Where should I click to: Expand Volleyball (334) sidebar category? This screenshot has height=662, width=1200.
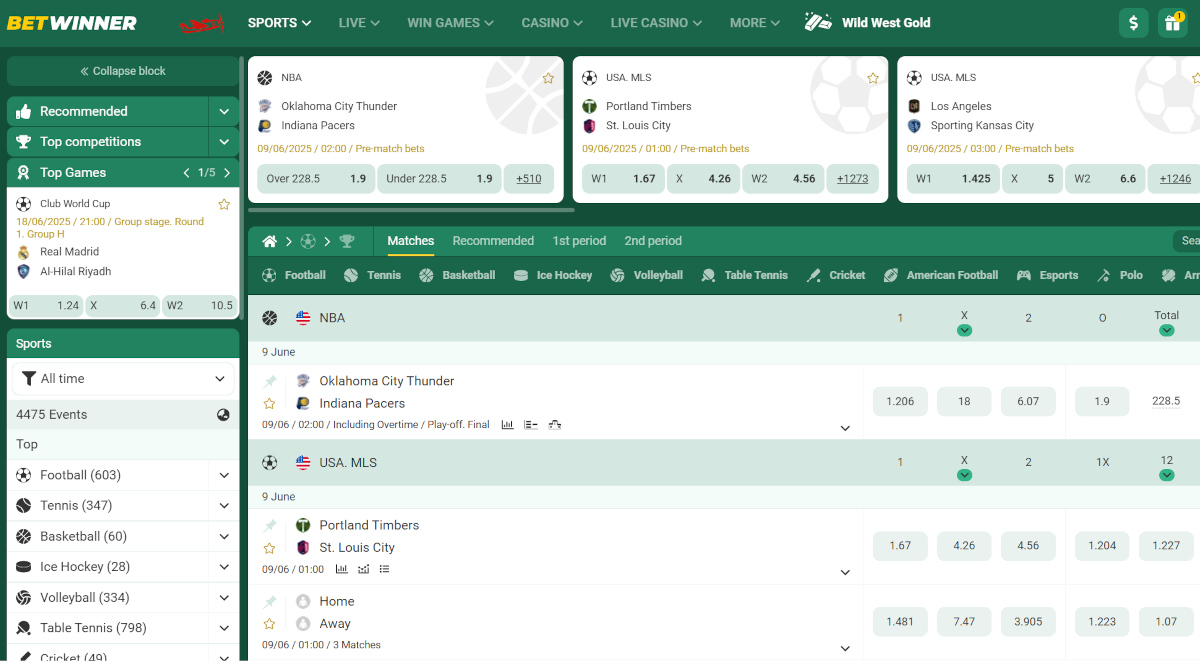pyautogui.click(x=223, y=598)
